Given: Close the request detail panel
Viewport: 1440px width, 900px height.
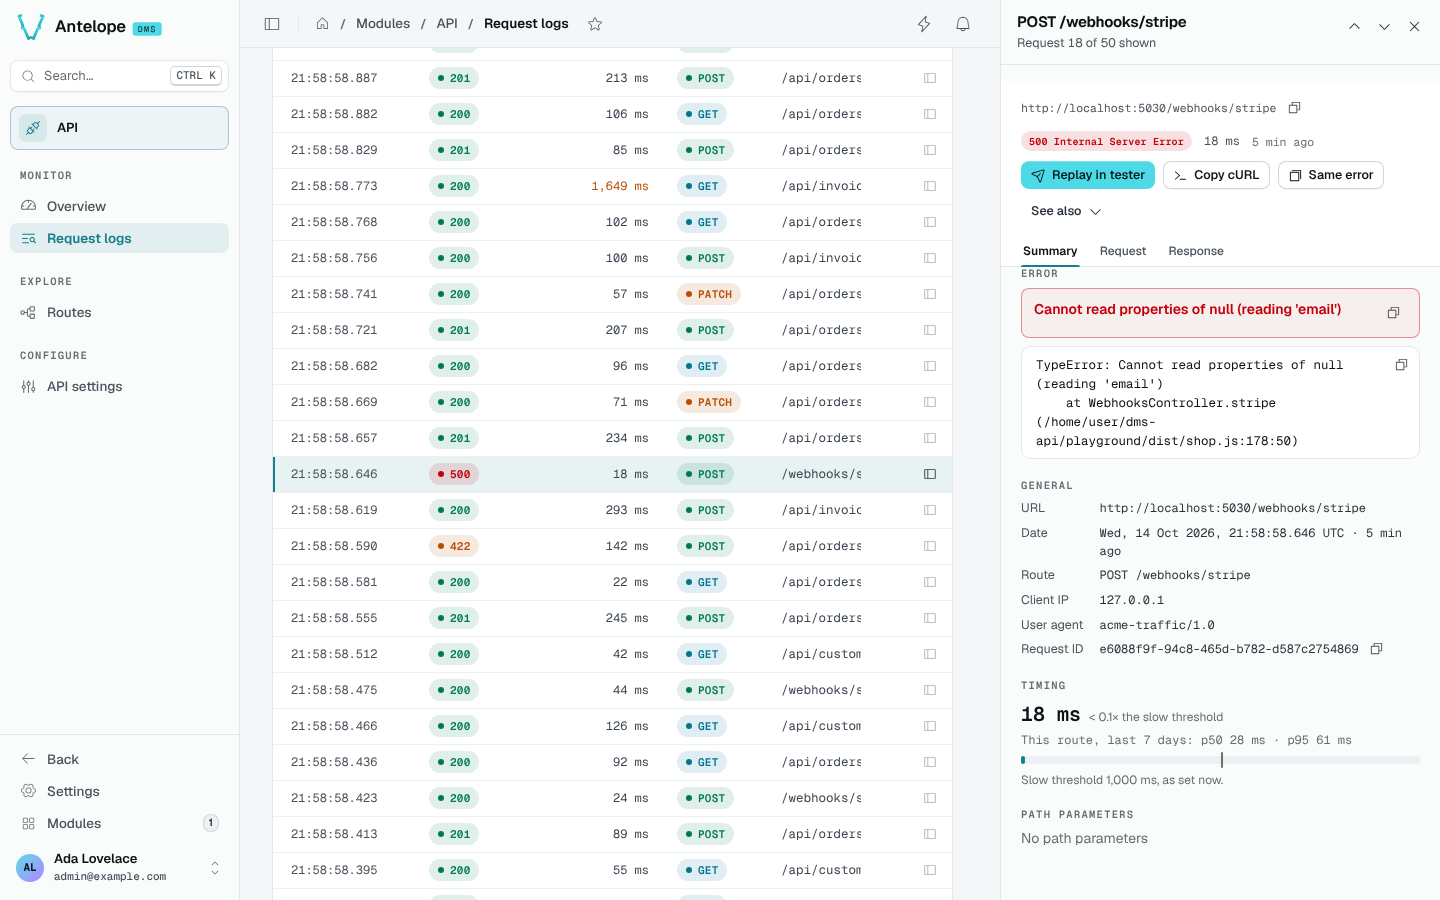Looking at the screenshot, I should pyautogui.click(x=1414, y=27).
